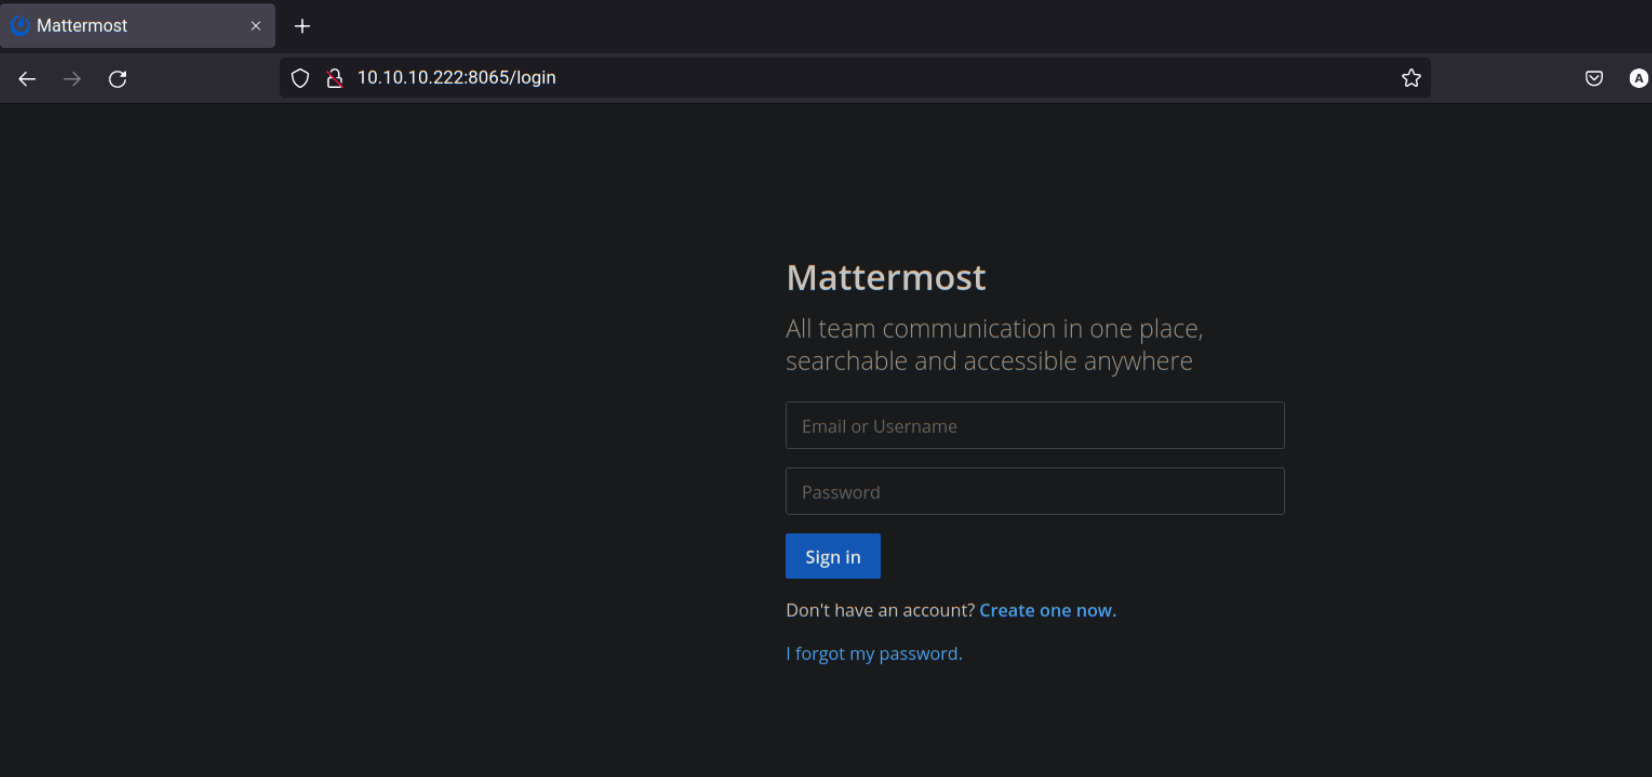Click the Password field
Screen dimensions: 1652x777
point(1035,491)
